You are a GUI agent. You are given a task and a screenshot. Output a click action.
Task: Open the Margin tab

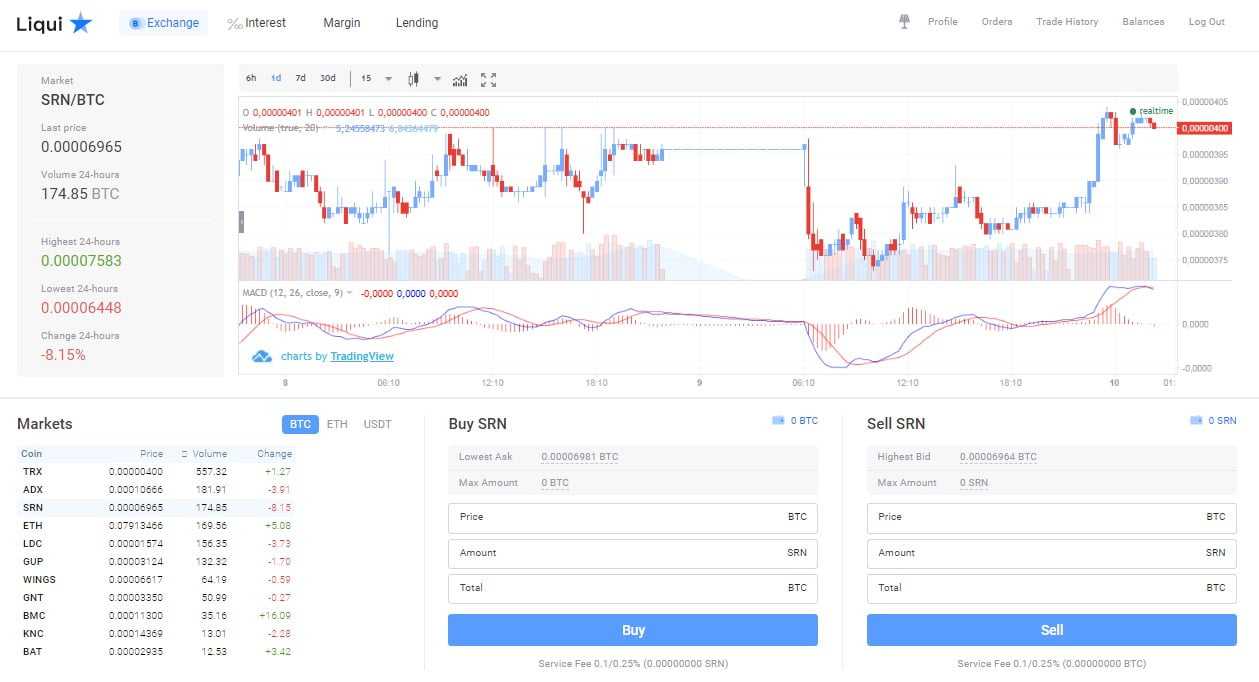tap(341, 23)
